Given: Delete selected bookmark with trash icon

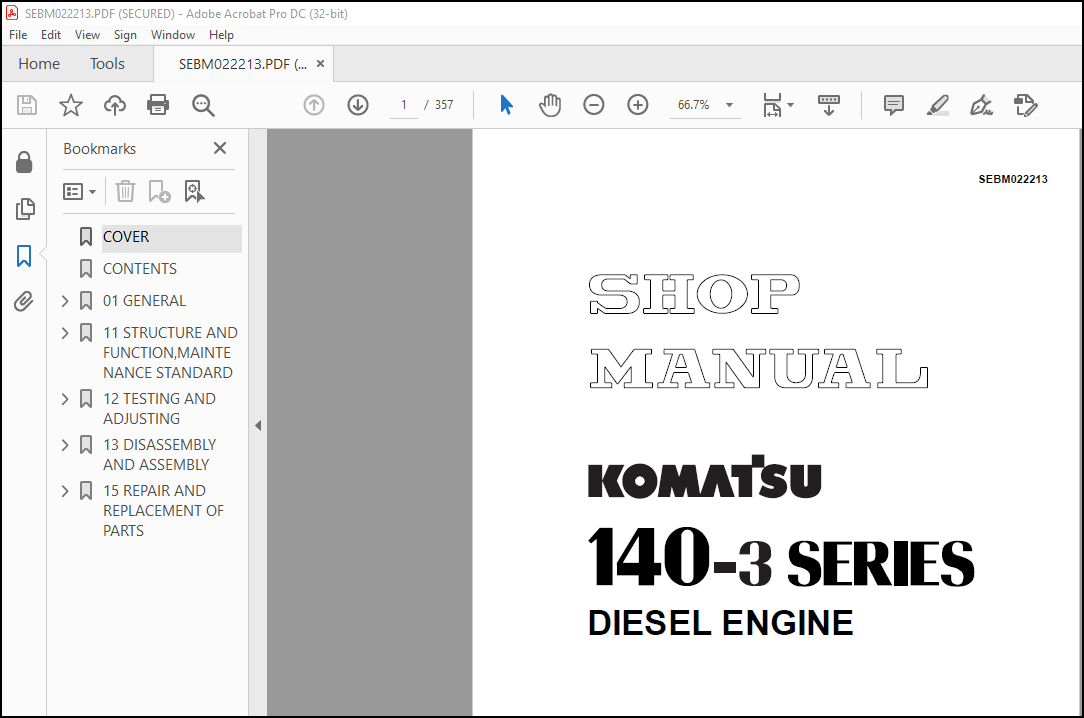Looking at the screenshot, I should [125, 191].
